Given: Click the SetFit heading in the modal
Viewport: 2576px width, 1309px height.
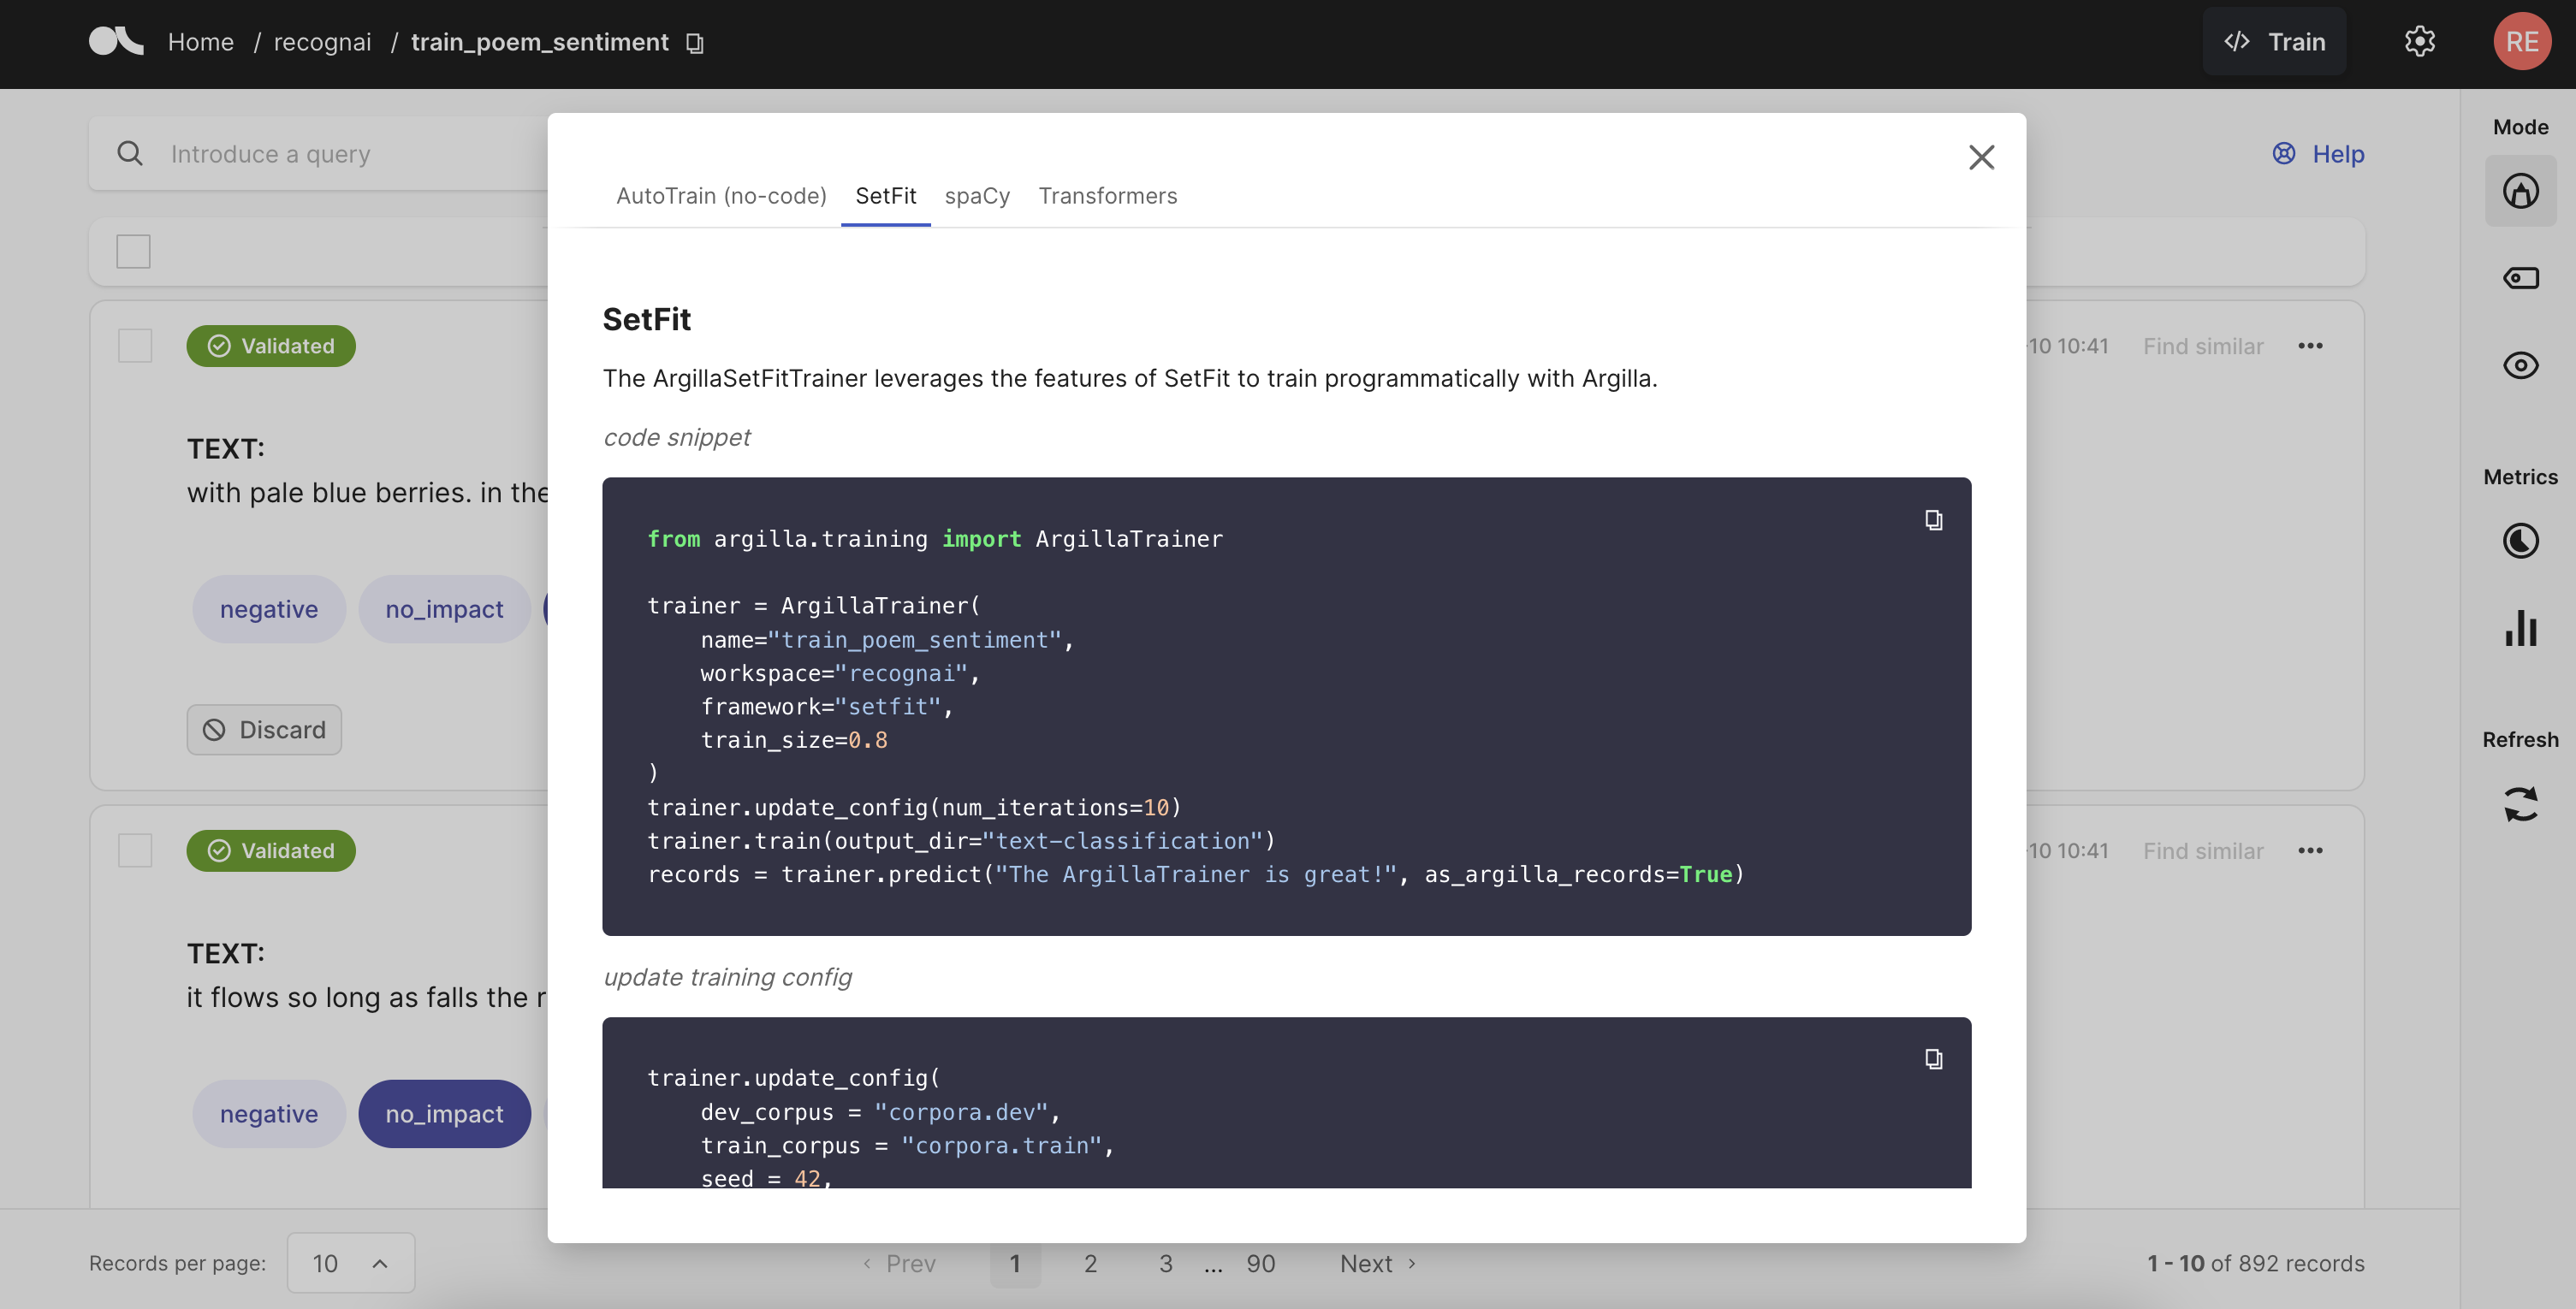Looking at the screenshot, I should click(x=646, y=320).
